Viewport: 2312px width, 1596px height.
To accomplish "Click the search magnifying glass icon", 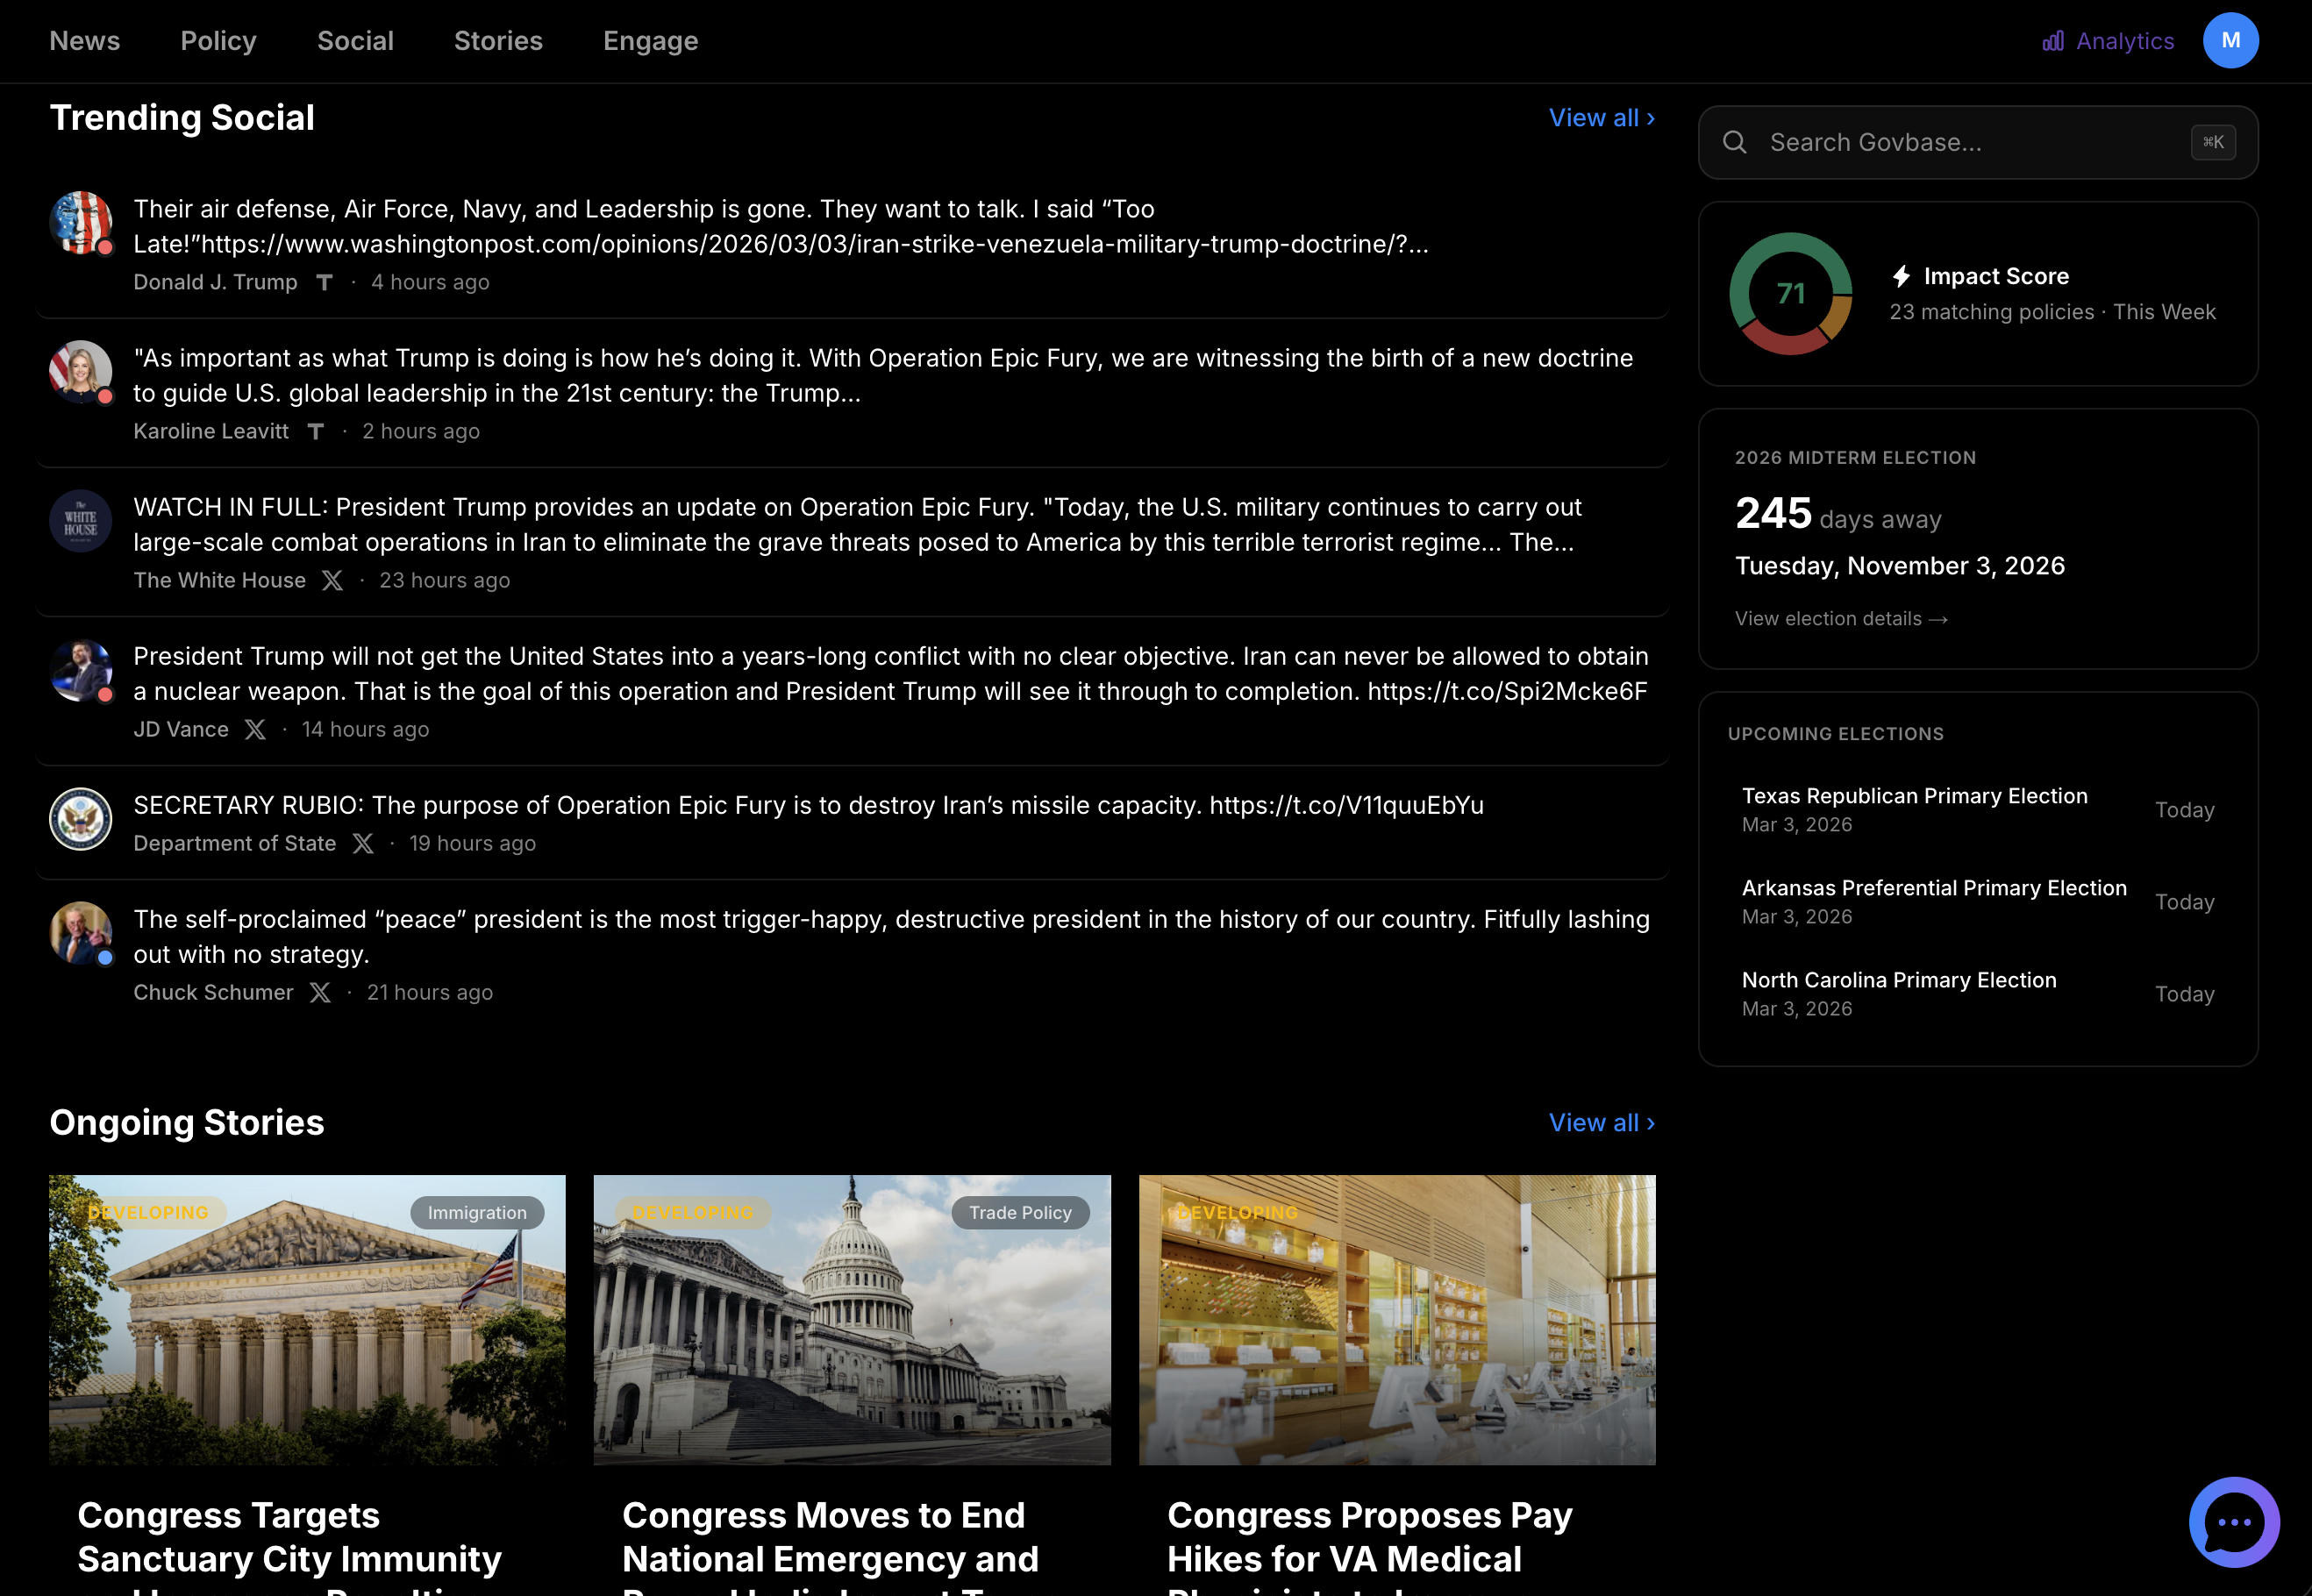I will [x=1735, y=142].
